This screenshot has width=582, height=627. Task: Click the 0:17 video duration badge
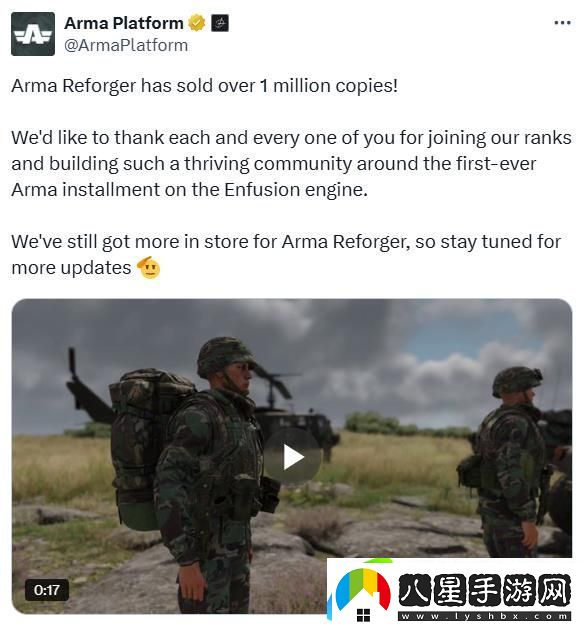pos(47,590)
